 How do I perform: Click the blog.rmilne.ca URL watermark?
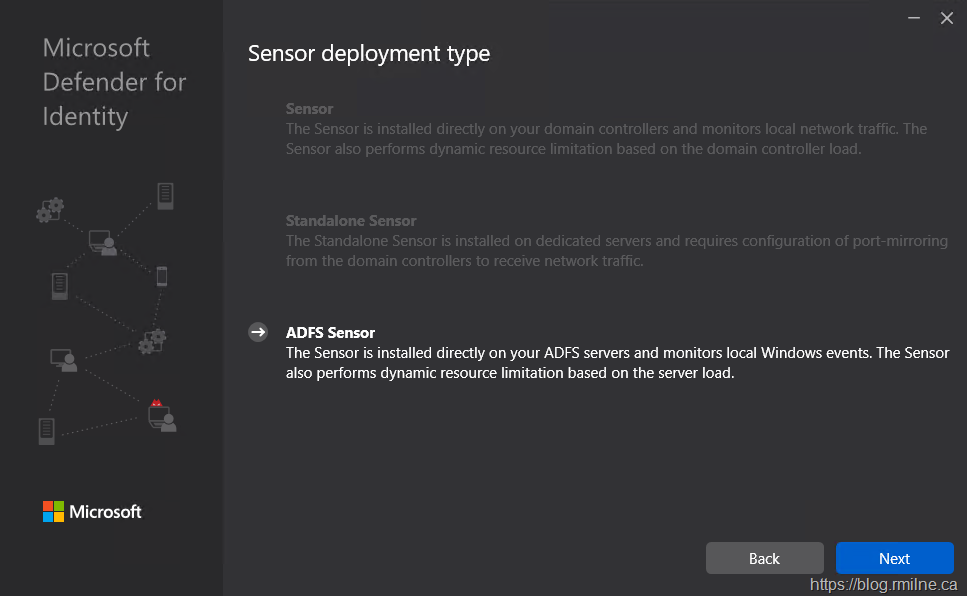click(x=883, y=585)
